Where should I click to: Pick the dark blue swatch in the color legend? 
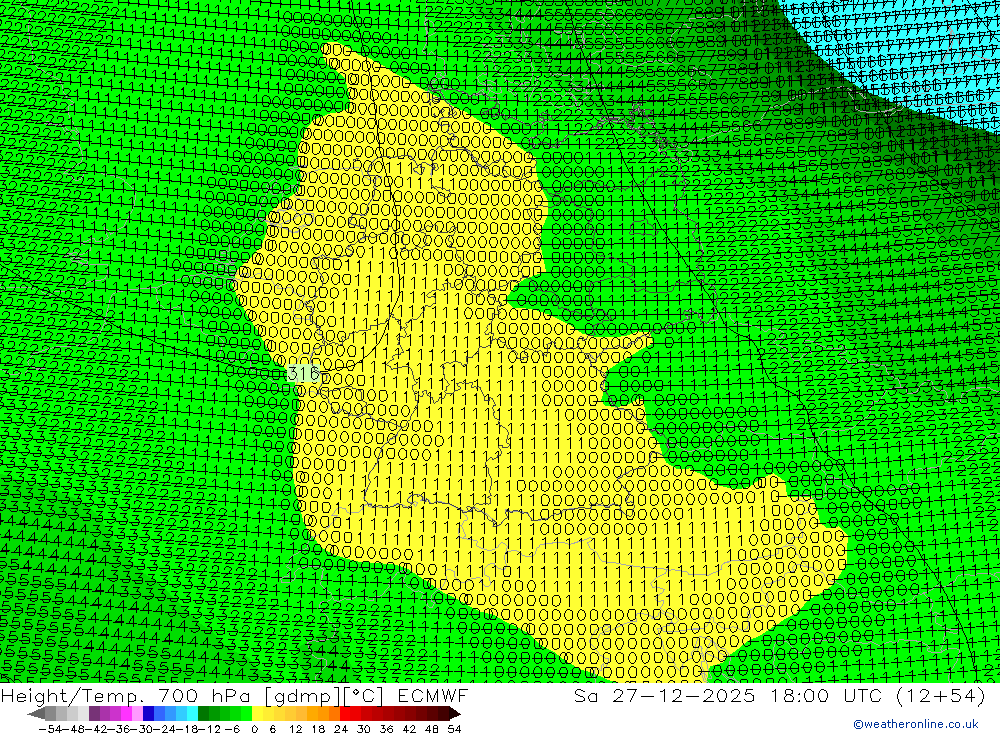point(149,714)
